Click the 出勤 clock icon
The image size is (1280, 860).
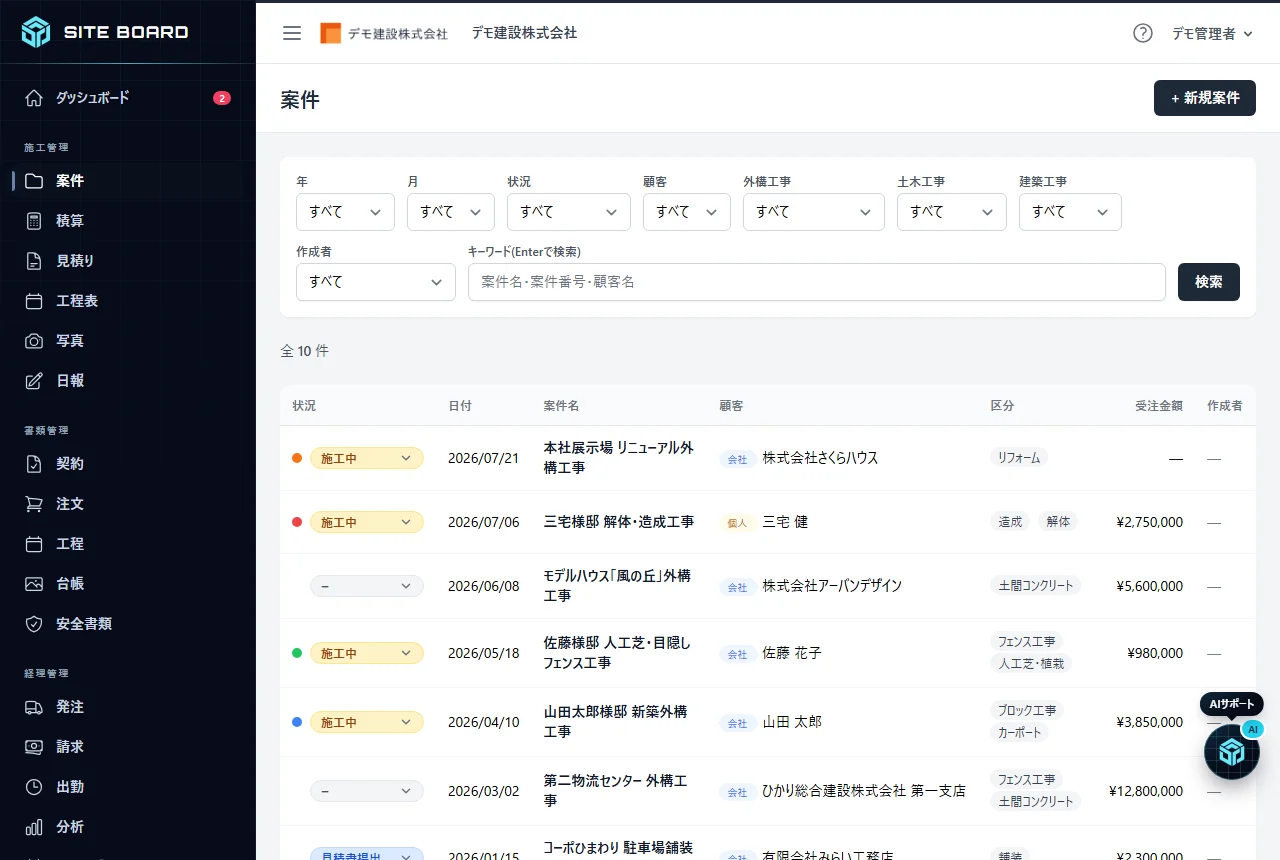[34, 787]
